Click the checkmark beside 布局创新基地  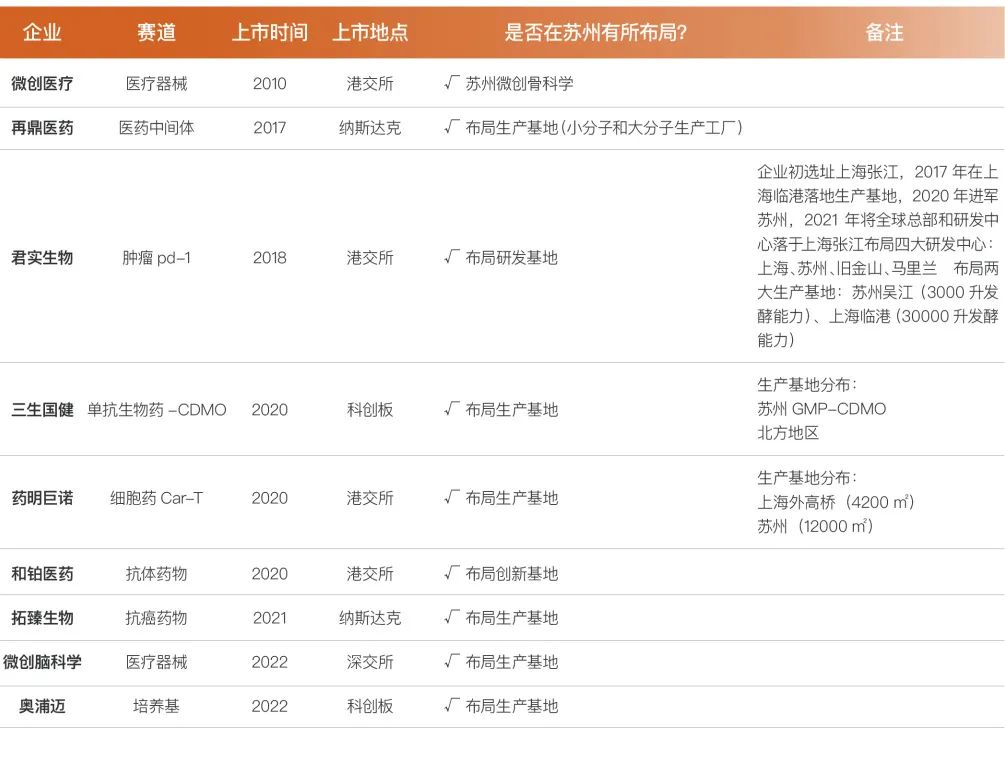click(451, 574)
